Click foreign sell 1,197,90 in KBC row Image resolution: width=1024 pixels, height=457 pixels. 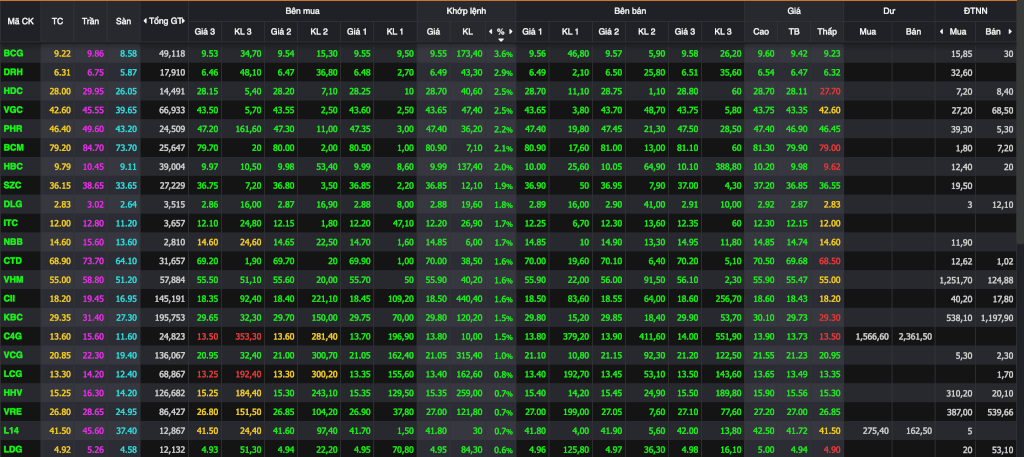tap(999, 319)
